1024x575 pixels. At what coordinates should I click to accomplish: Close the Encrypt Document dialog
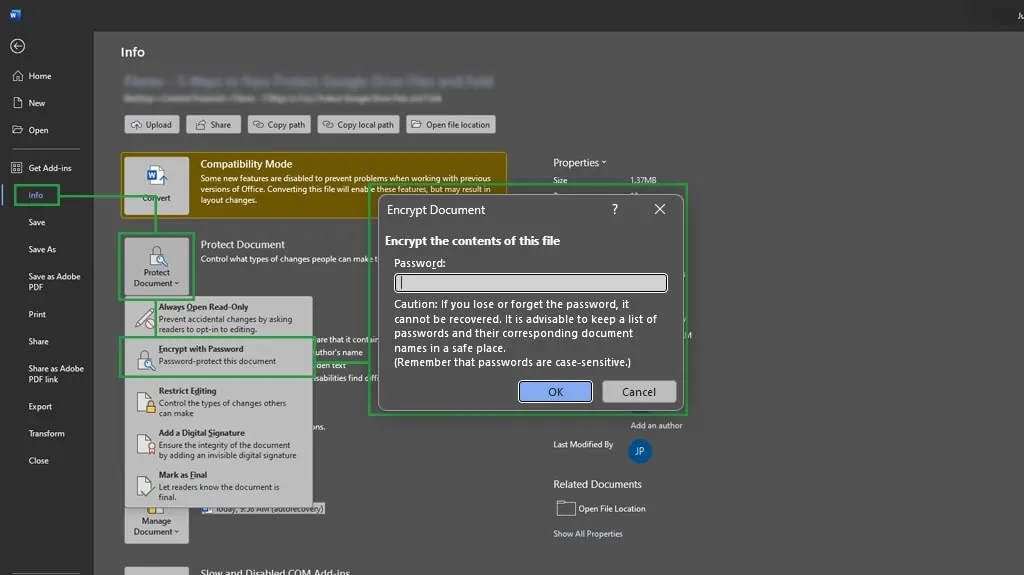[x=660, y=209]
